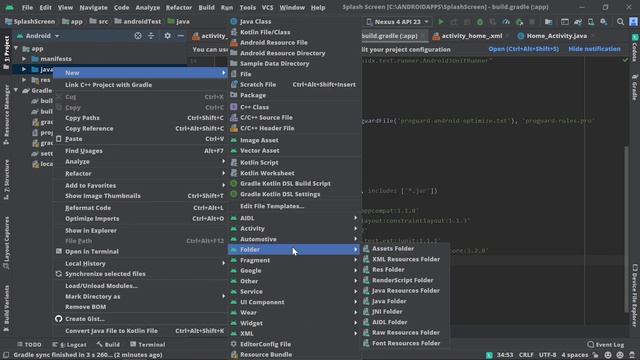Image resolution: width=640 pixels, height=360 pixels.
Task: Open the Logcat tool window
Action: 69,344
